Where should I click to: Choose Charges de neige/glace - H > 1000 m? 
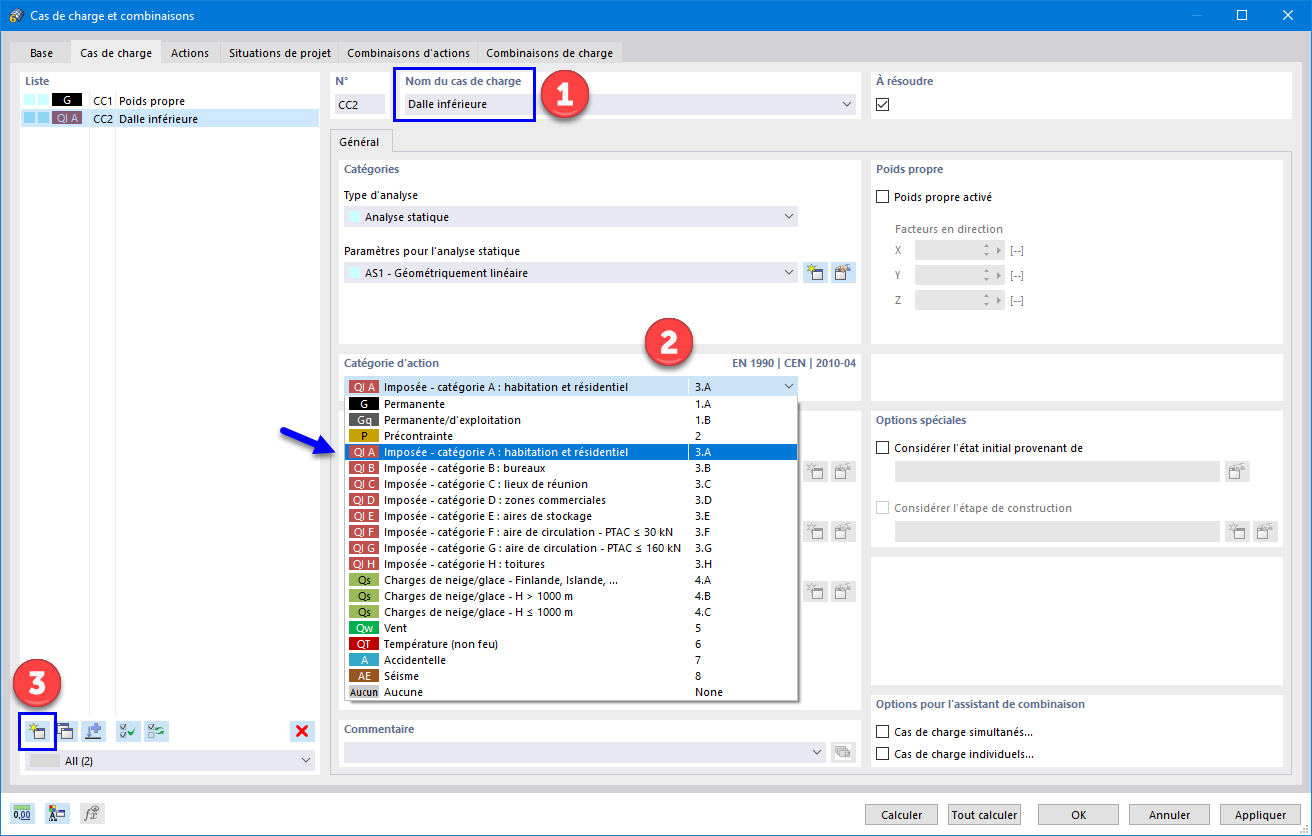pyautogui.click(x=570, y=596)
